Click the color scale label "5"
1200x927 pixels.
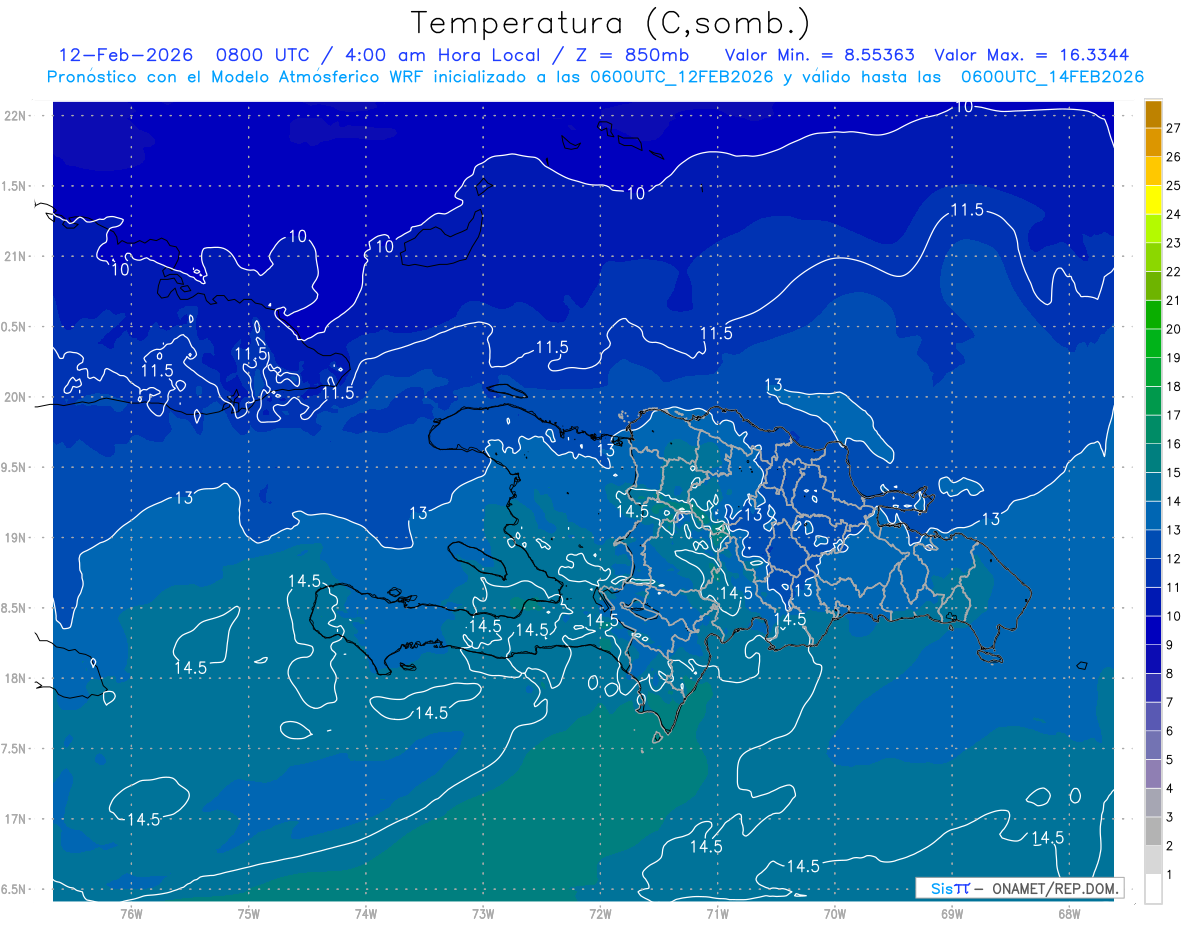point(1170,760)
